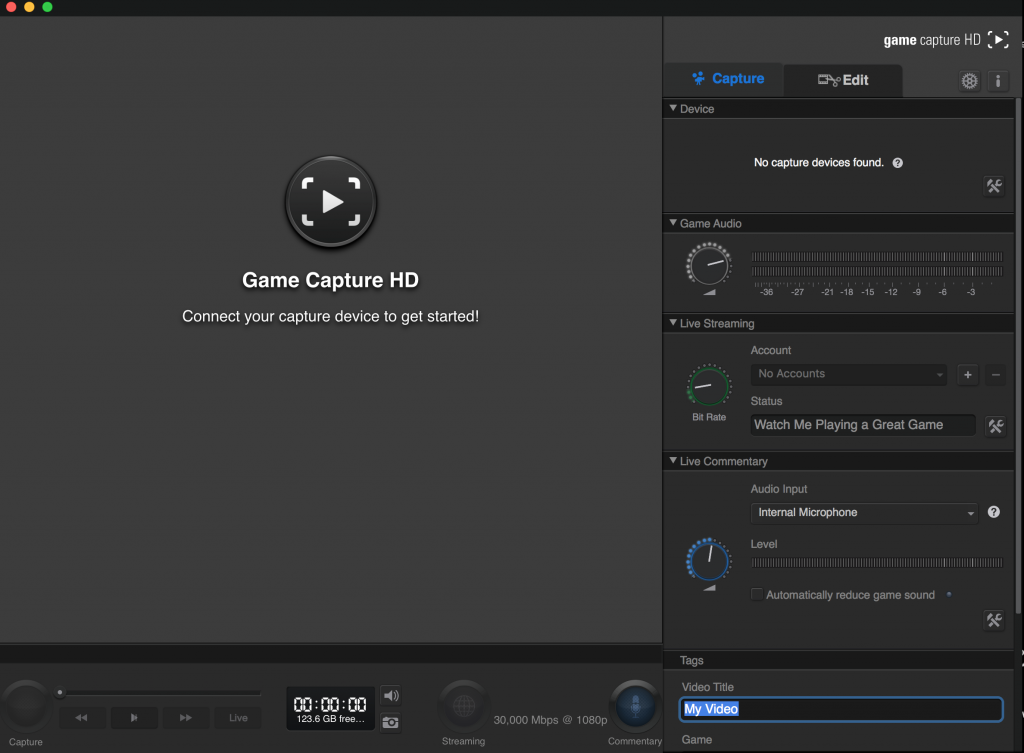Image resolution: width=1024 pixels, height=753 pixels.
Task: Collapse the Game Audio section
Action: (x=673, y=223)
